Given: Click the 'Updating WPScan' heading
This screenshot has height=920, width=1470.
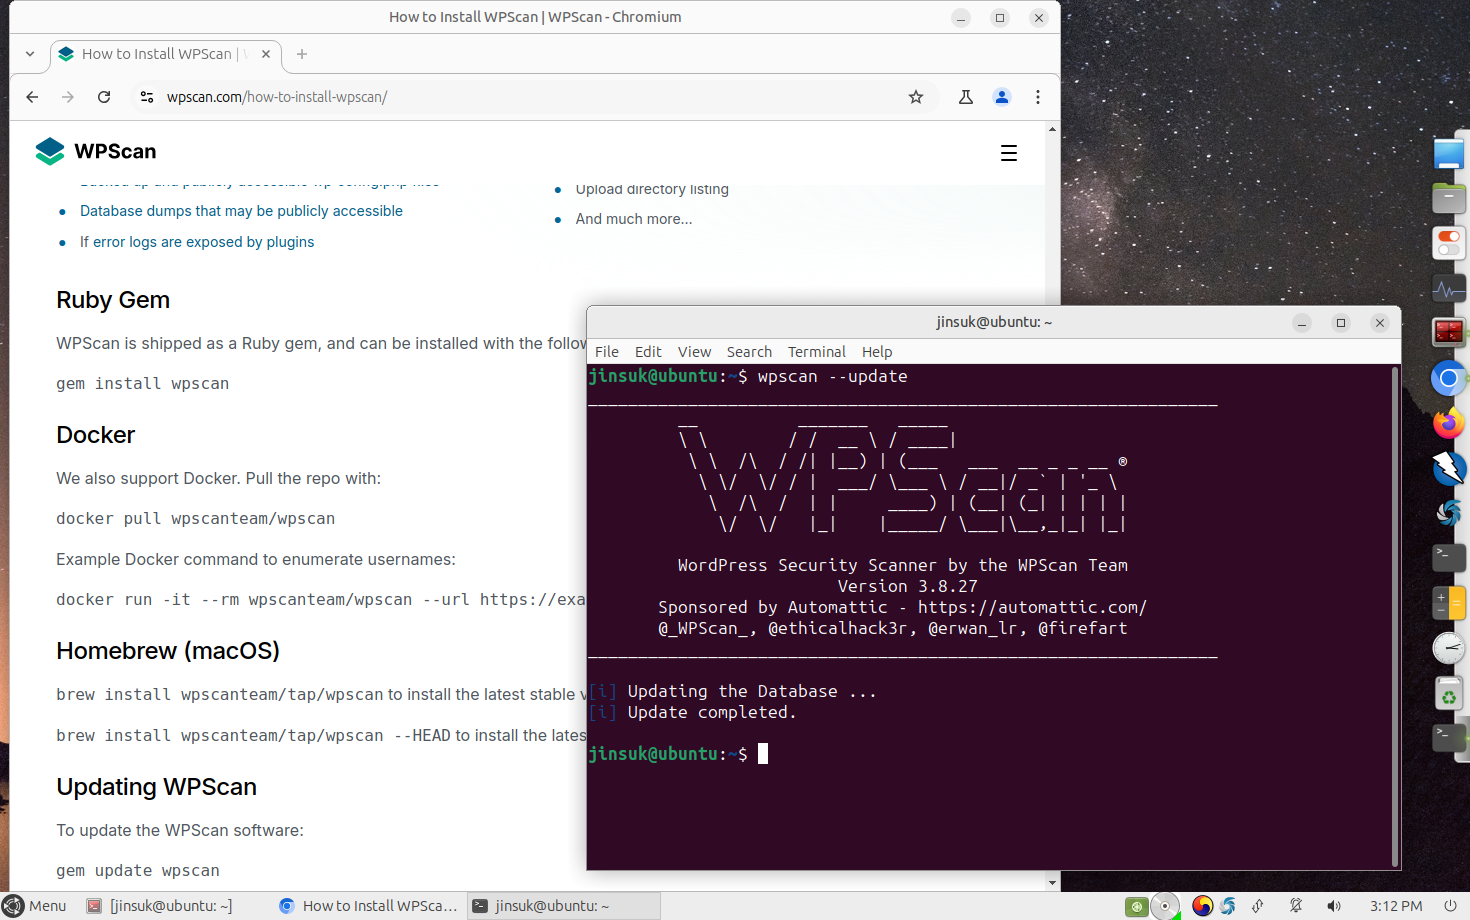Looking at the screenshot, I should 156,787.
